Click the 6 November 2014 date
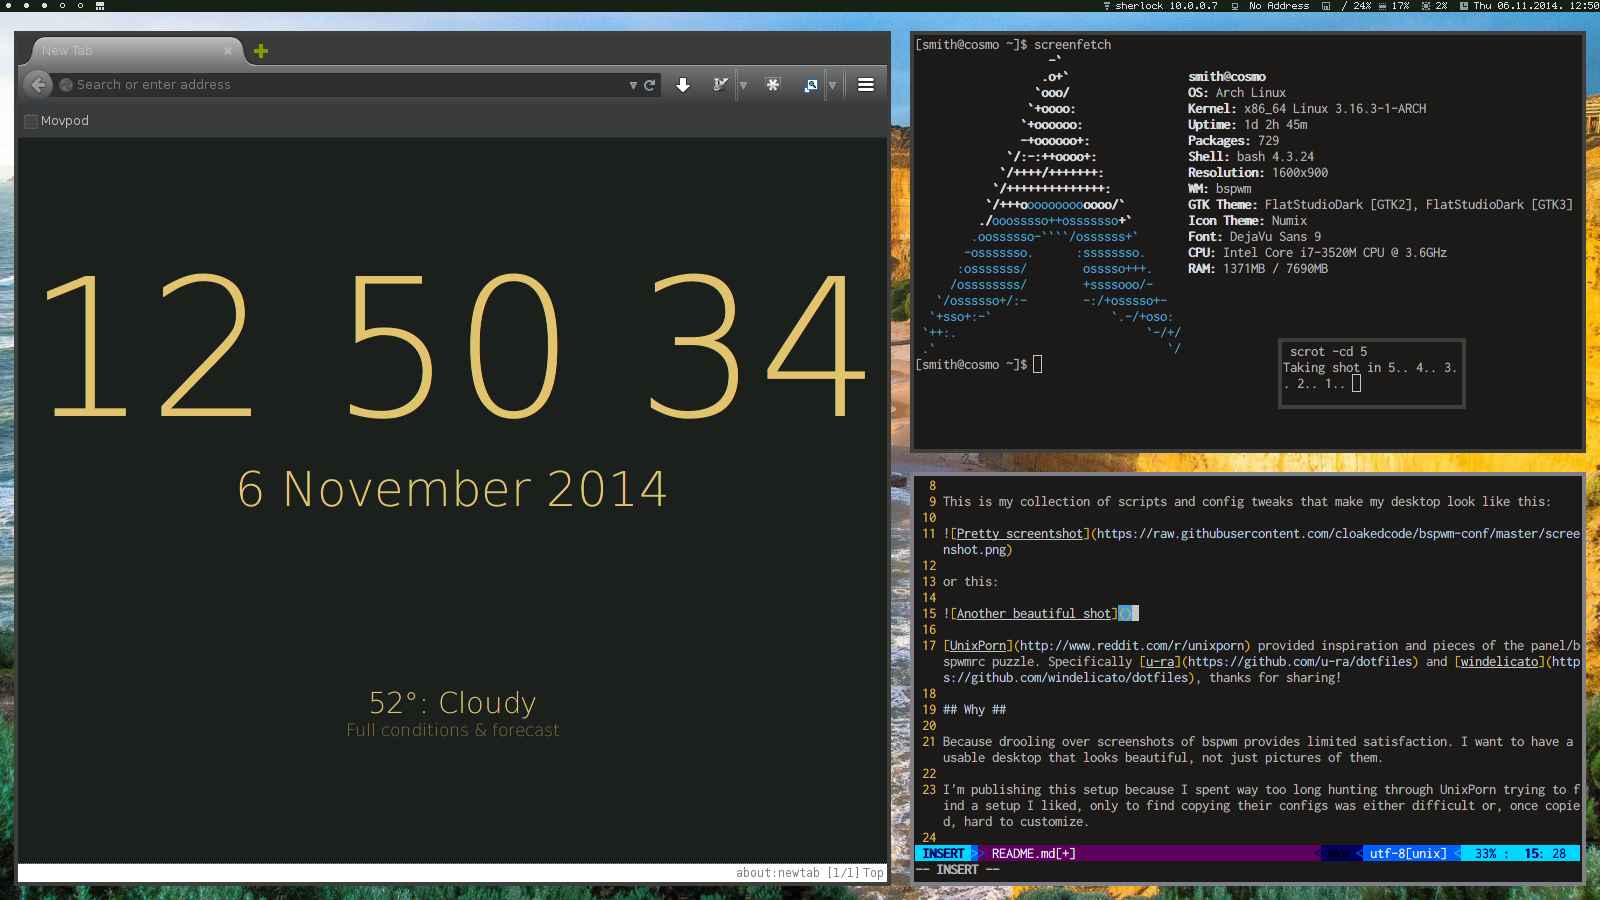The height and width of the screenshot is (900, 1600). (x=453, y=489)
